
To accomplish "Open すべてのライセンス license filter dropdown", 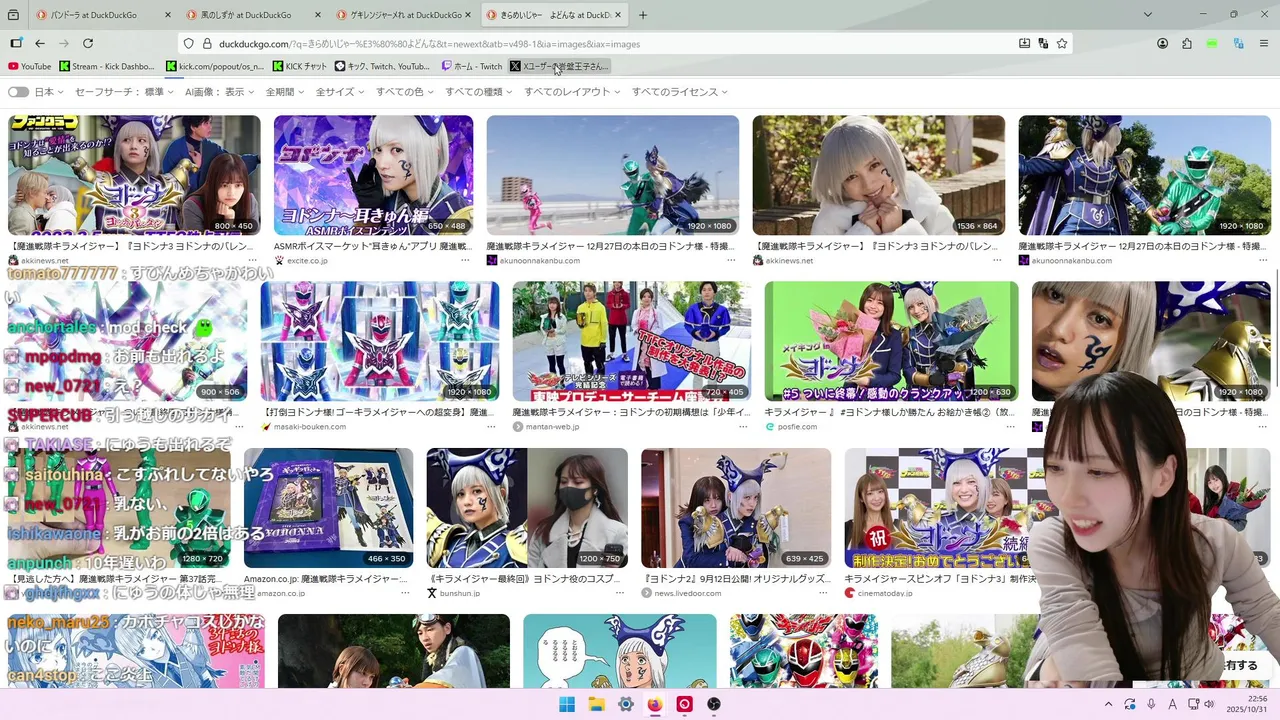I will 679,92.
